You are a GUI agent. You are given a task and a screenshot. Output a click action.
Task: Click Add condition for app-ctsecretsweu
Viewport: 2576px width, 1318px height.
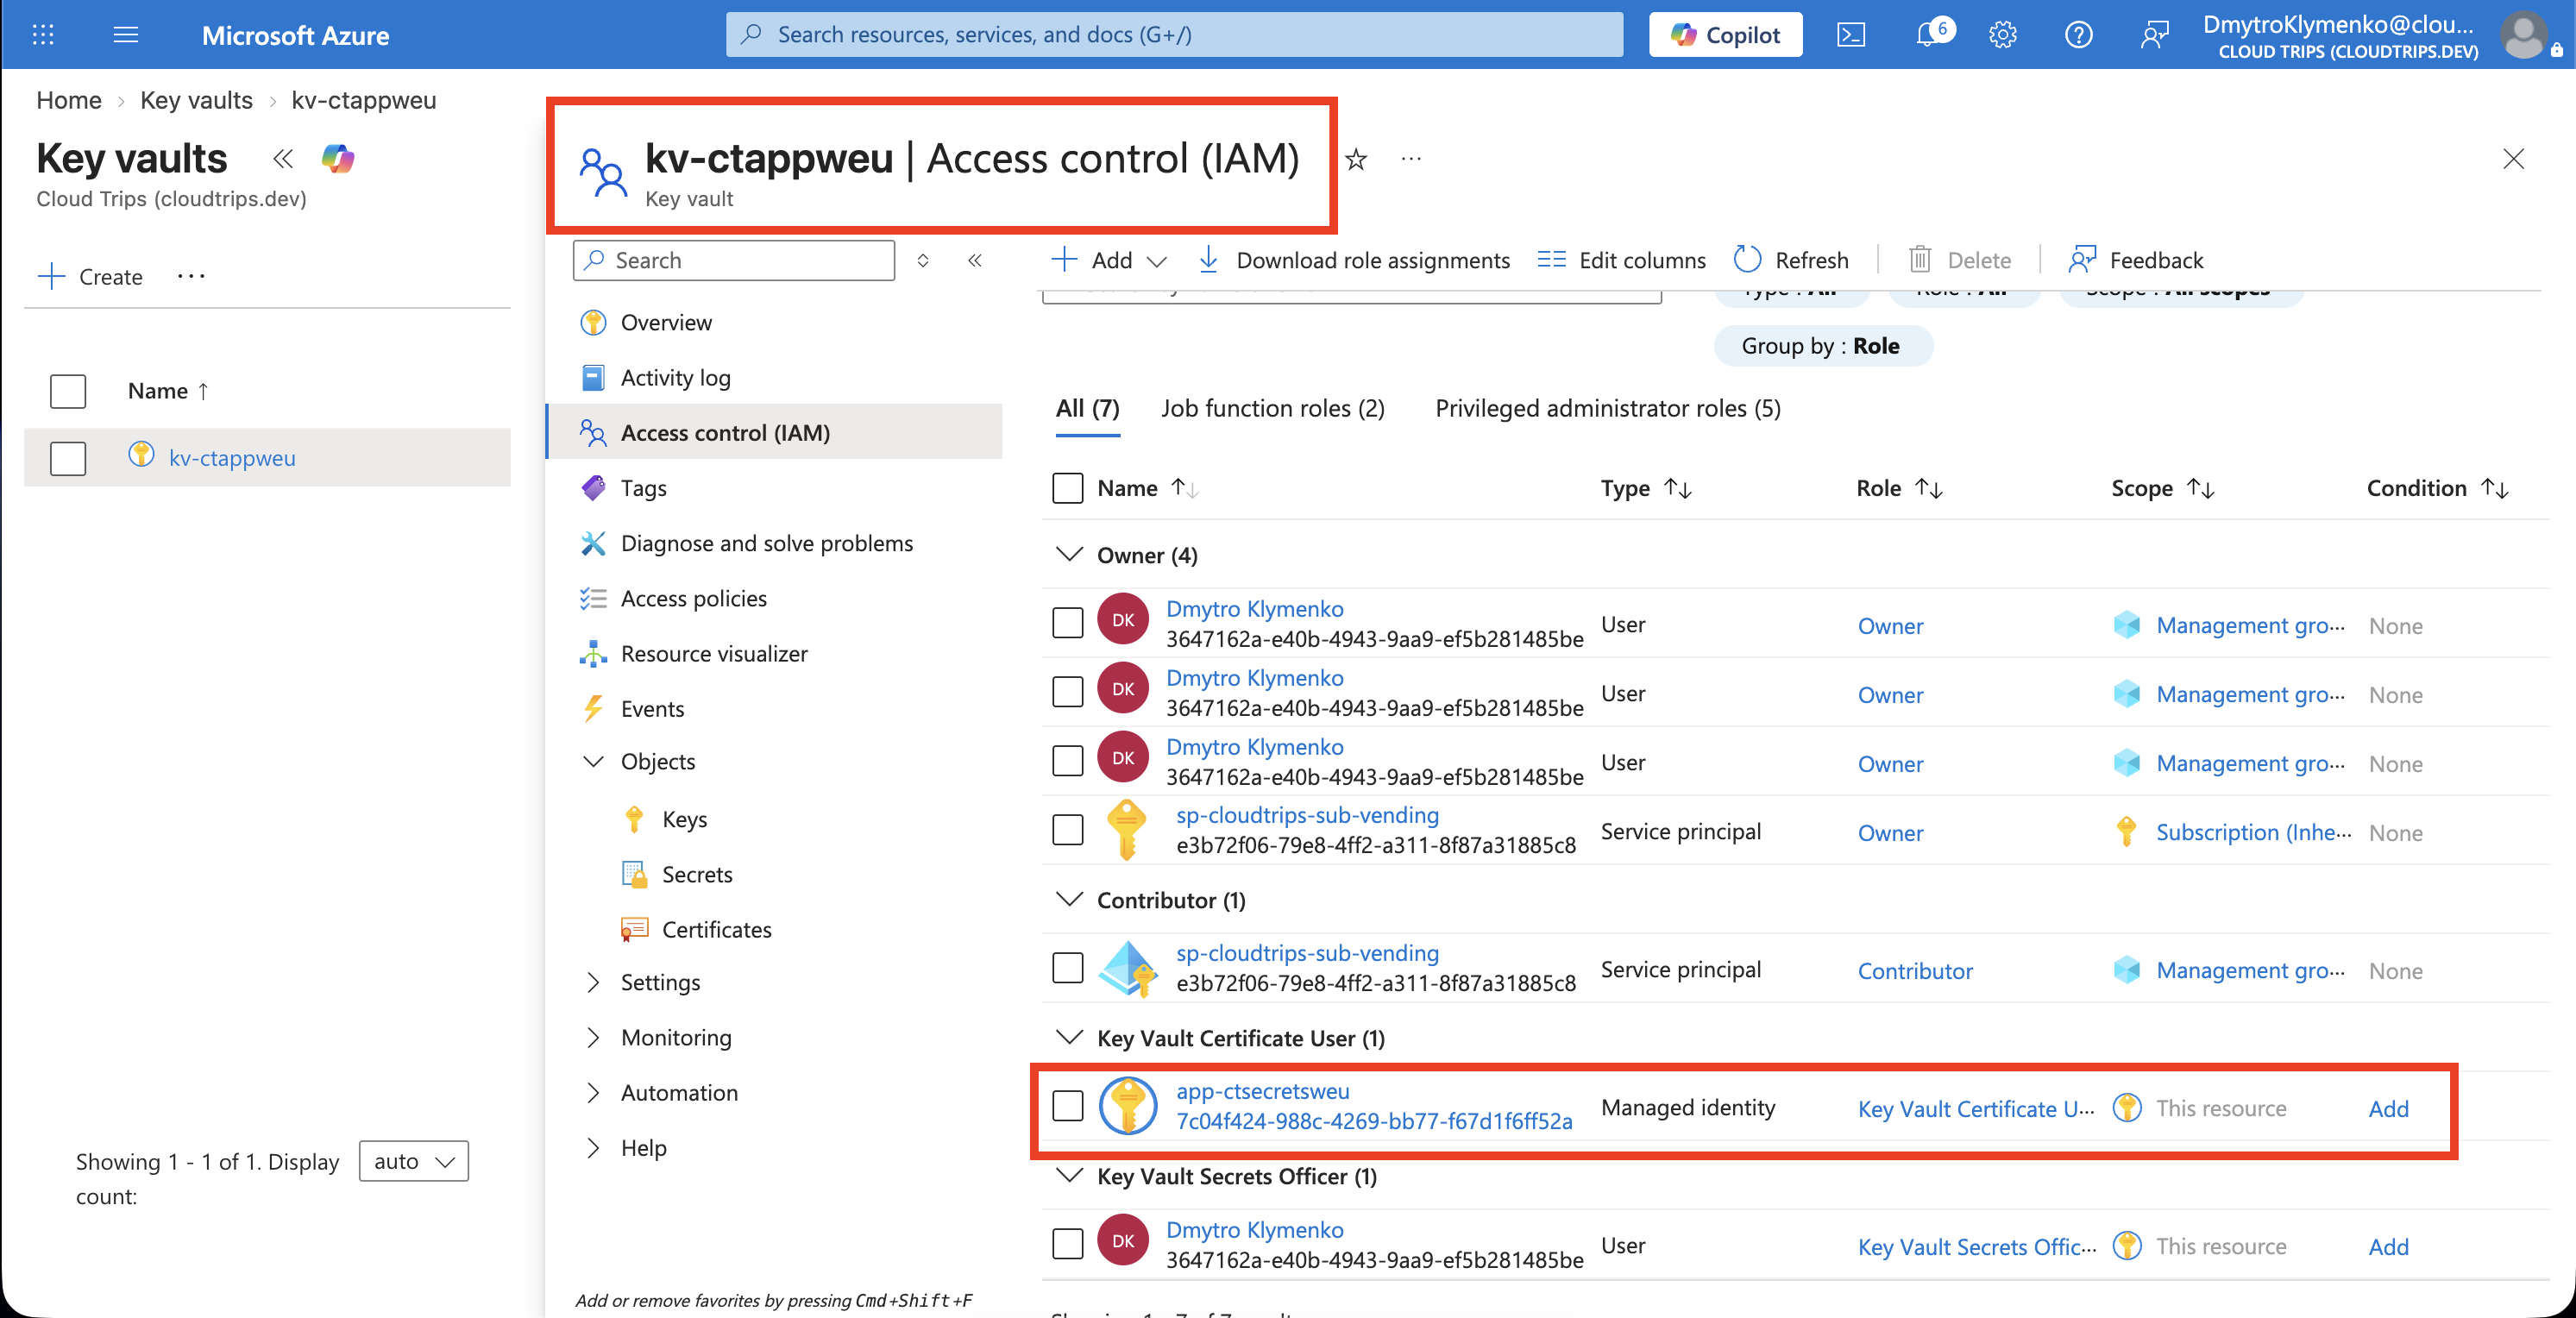(2388, 1108)
